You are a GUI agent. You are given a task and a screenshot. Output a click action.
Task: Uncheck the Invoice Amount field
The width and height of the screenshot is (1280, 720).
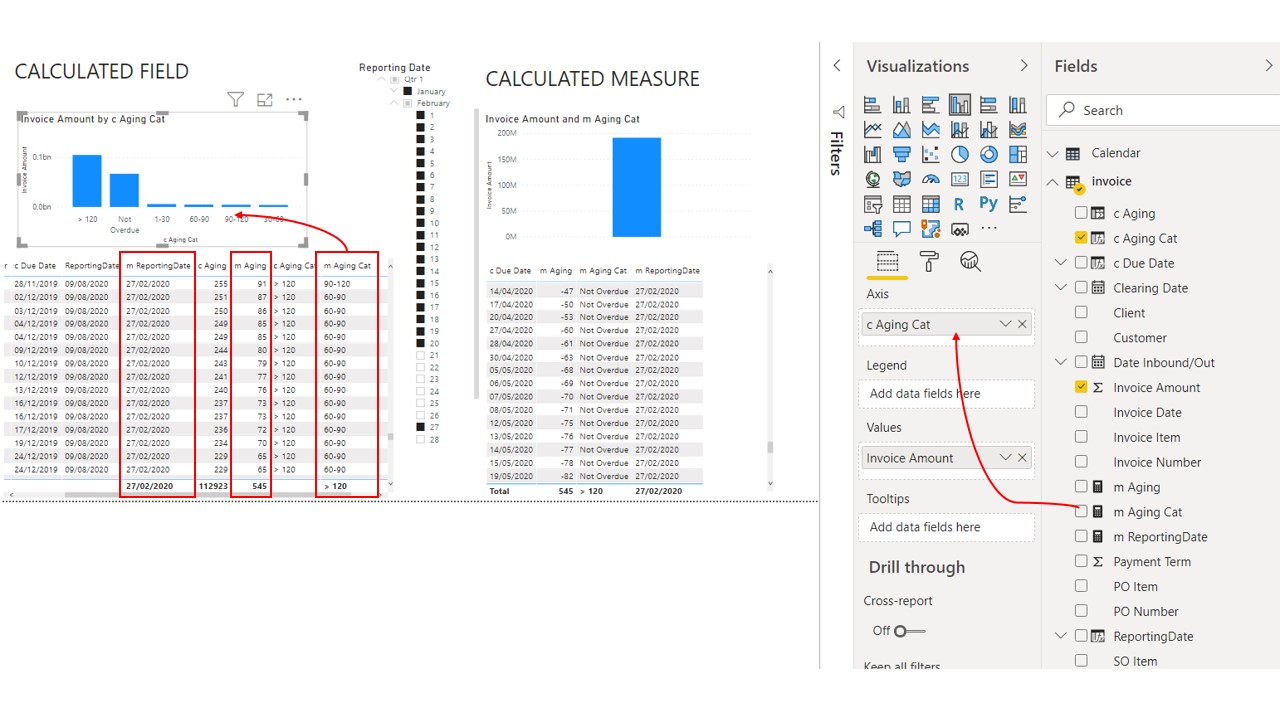[1081, 387]
